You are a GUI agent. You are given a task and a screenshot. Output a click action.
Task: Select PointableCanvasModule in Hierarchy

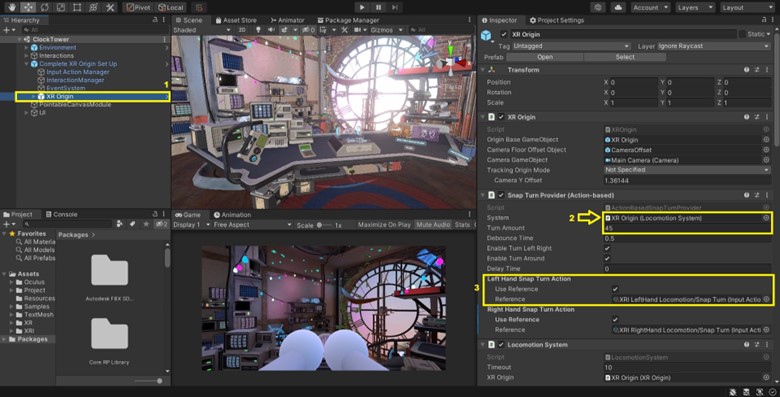coord(71,104)
